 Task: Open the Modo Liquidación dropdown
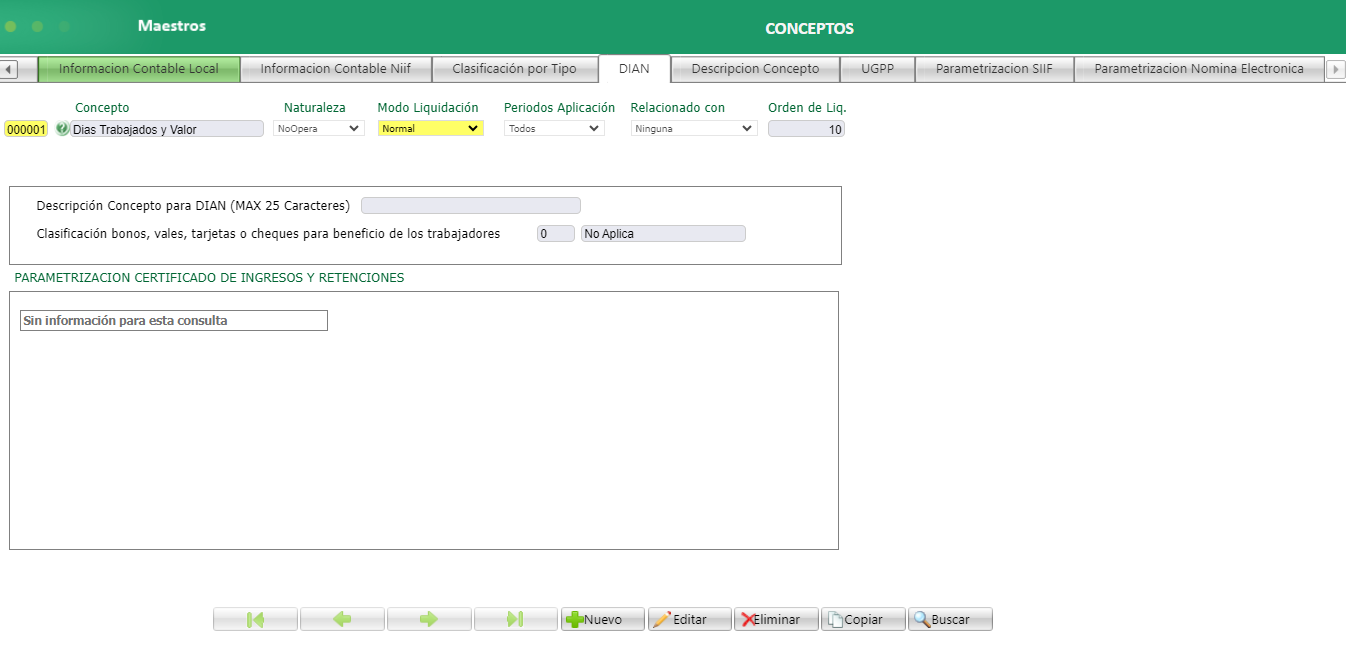coord(431,128)
